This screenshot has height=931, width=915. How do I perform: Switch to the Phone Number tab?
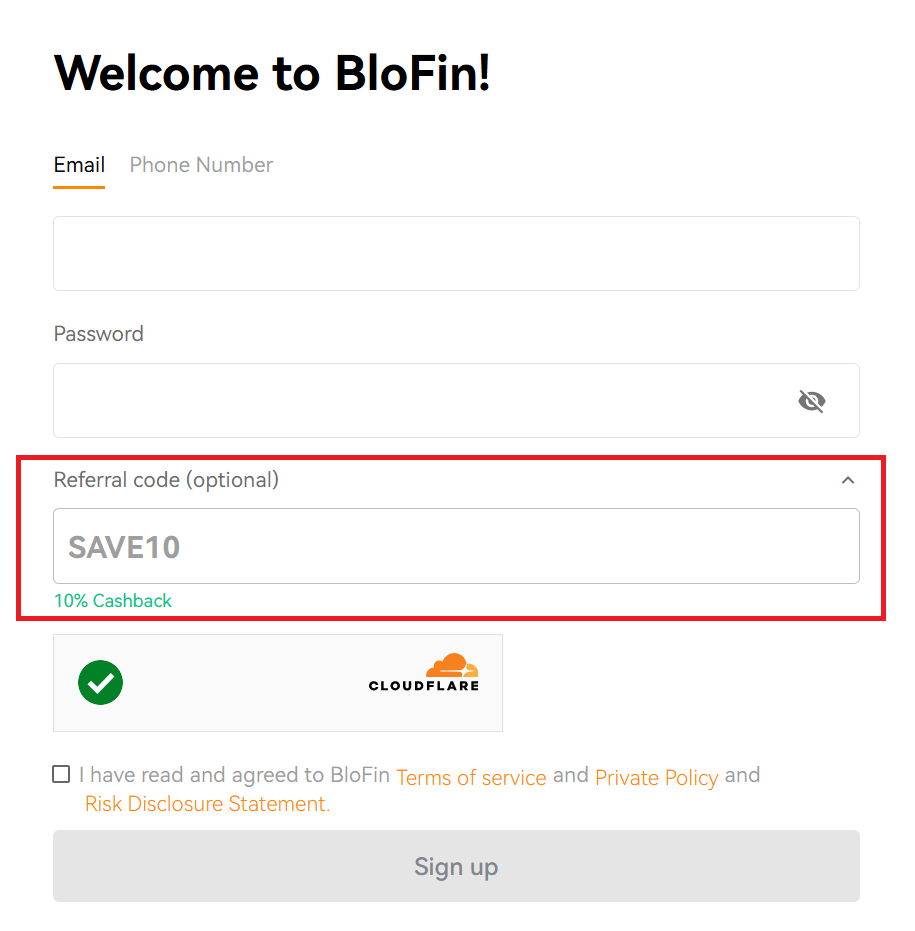[200, 164]
